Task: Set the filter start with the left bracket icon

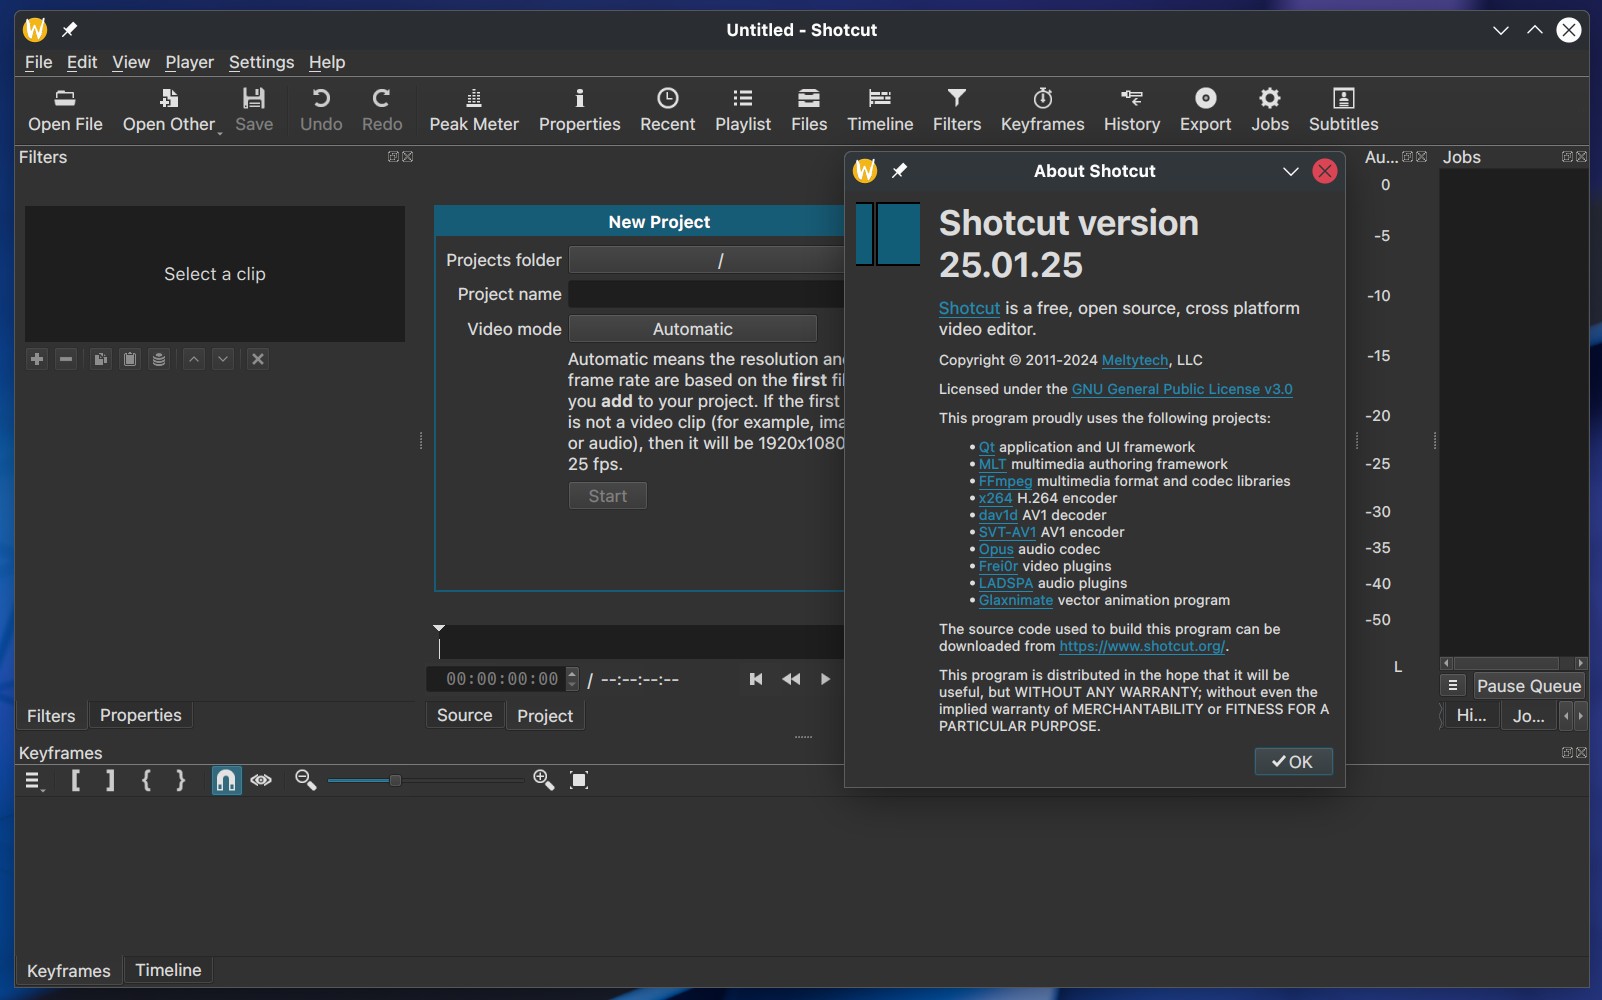Action: [76, 781]
